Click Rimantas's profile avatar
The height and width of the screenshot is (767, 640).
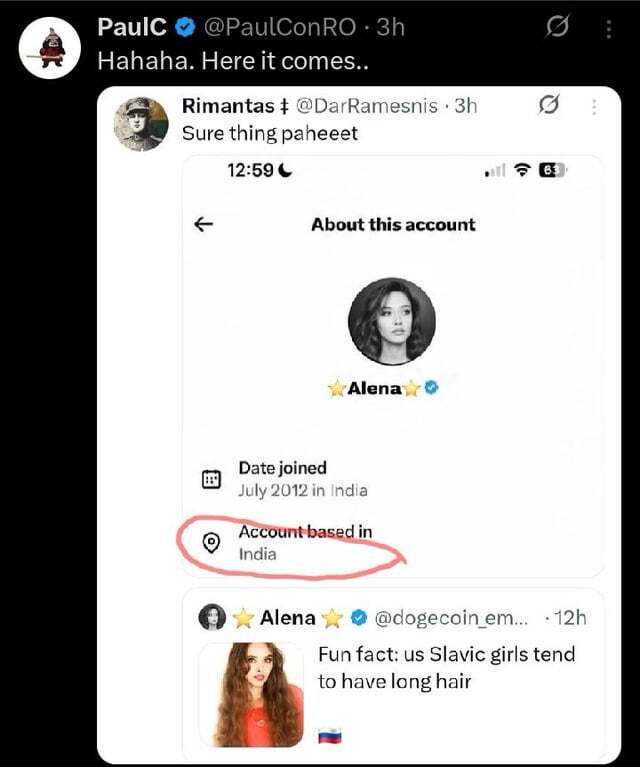141,124
